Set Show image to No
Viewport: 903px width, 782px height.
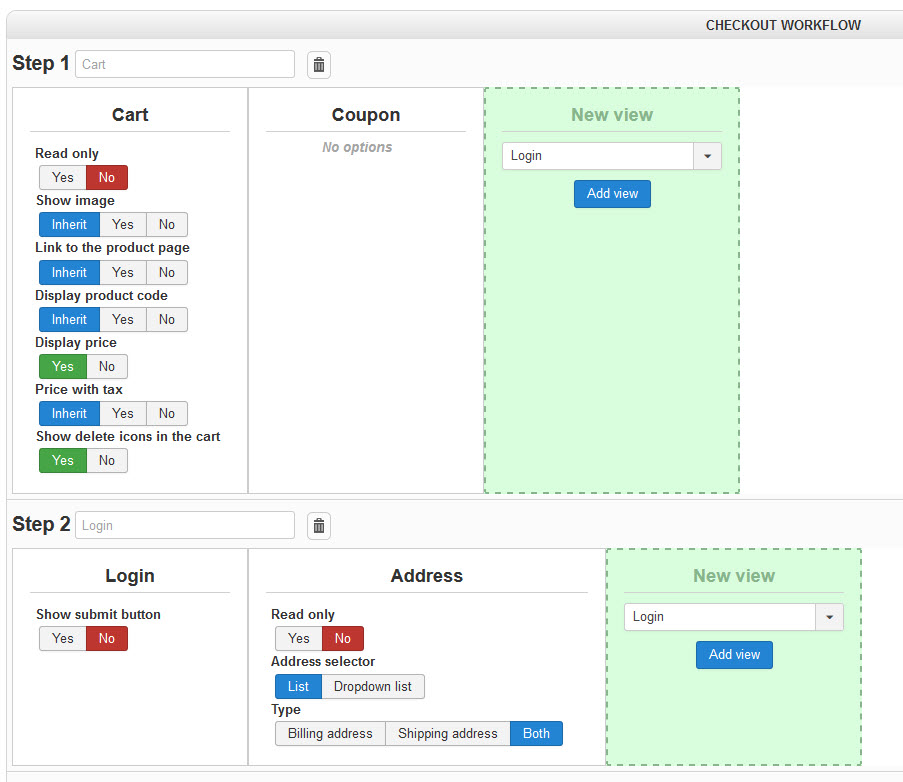coord(166,225)
